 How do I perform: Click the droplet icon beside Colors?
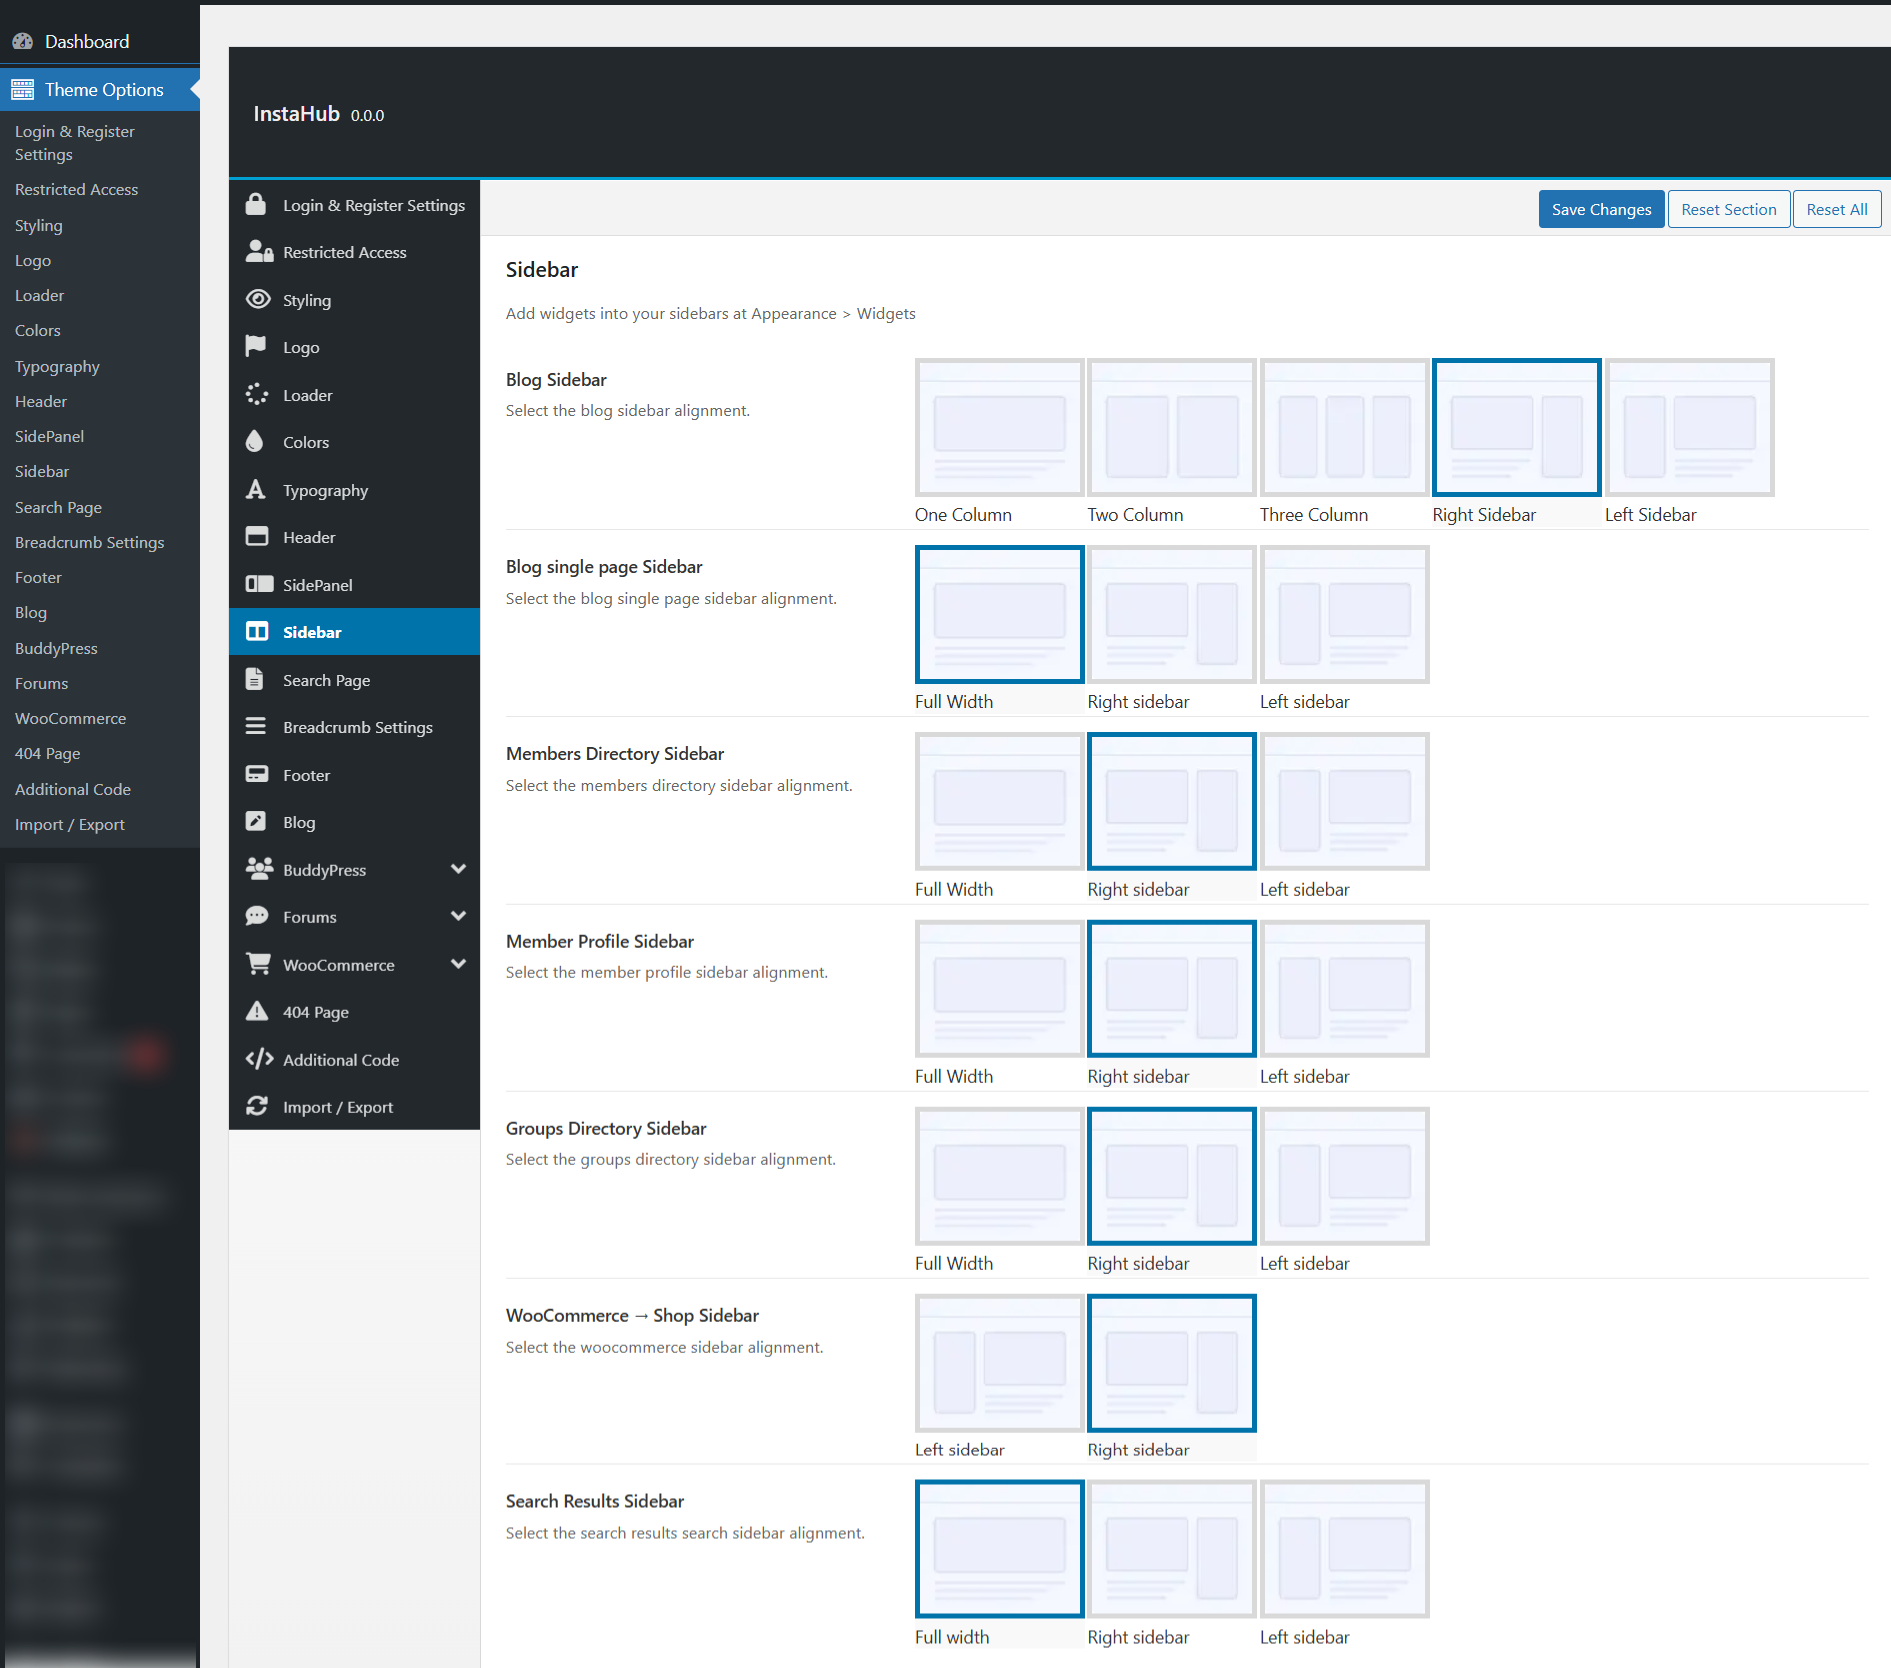pyautogui.click(x=255, y=442)
